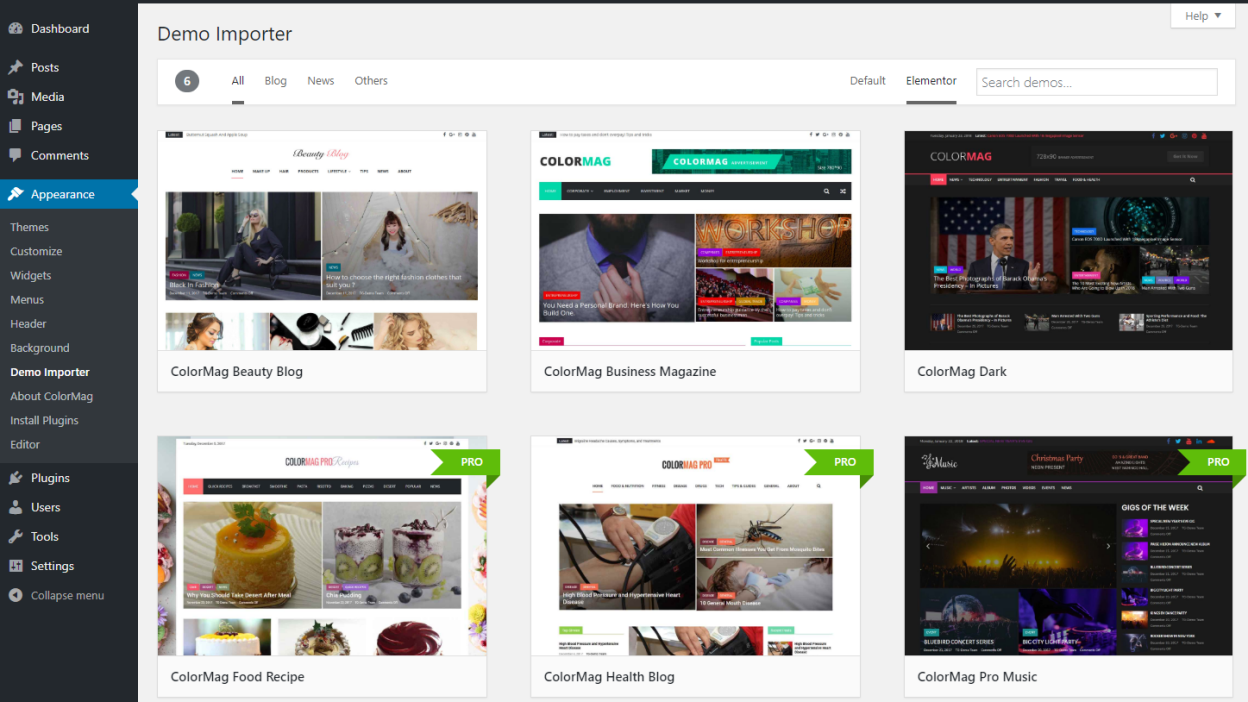
Task: Go to Install Plugins in the sidebar
Action: 44,420
